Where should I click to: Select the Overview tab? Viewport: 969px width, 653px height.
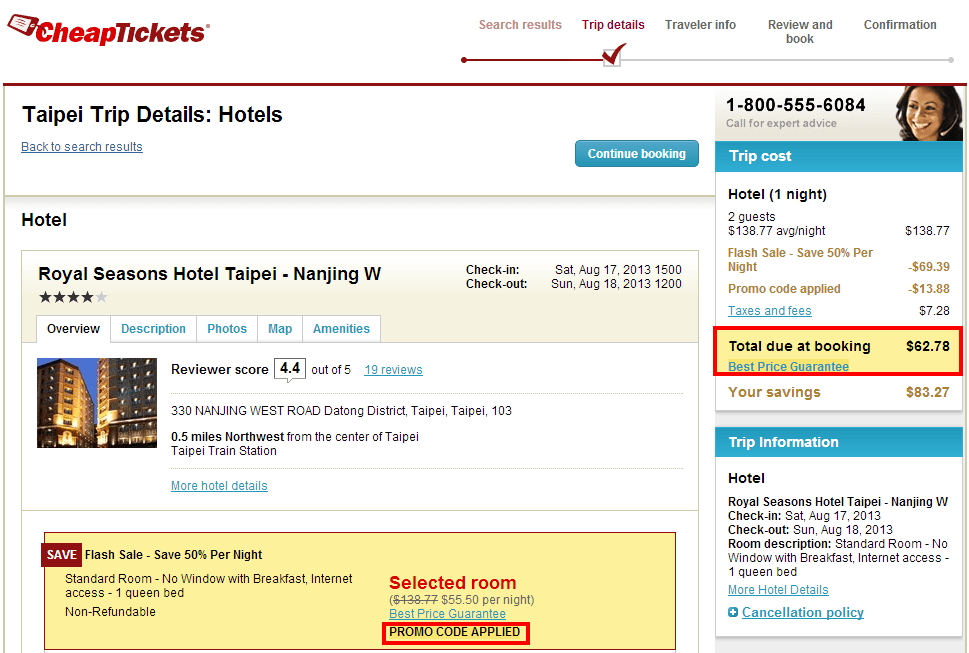(x=73, y=329)
